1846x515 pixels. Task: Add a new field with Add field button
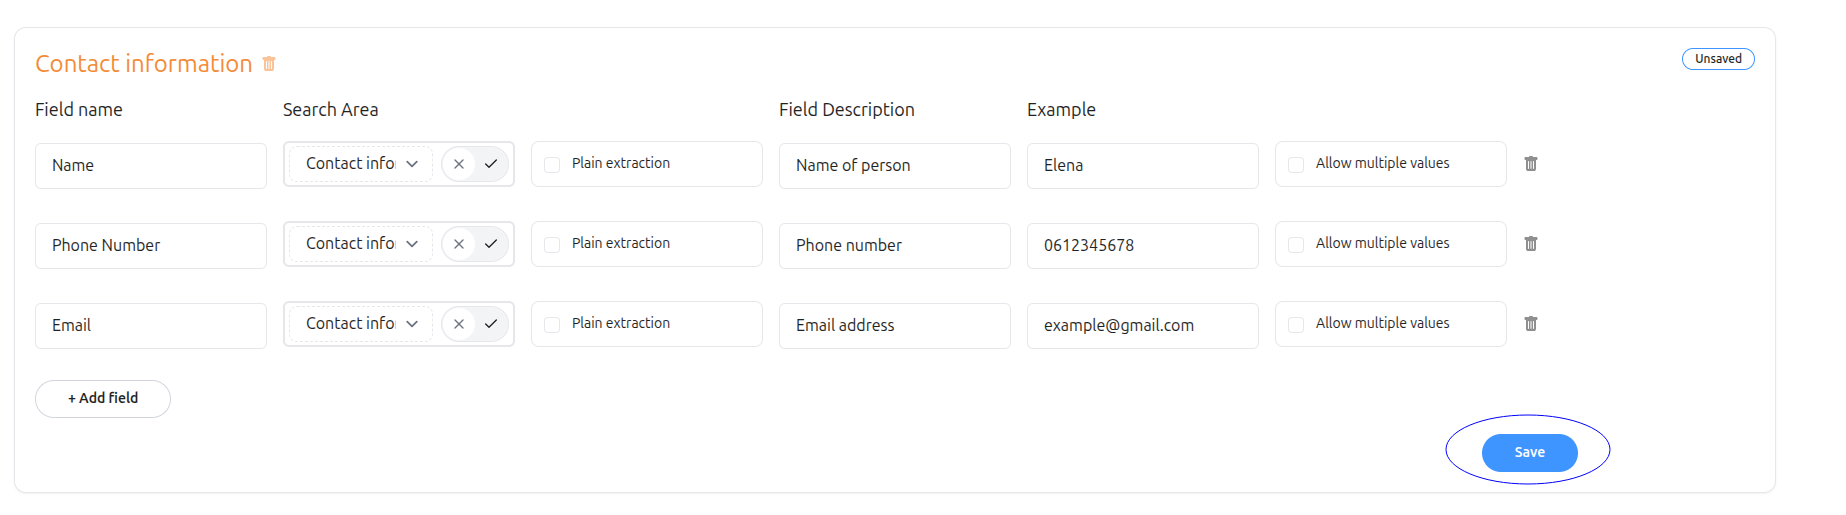(x=103, y=398)
